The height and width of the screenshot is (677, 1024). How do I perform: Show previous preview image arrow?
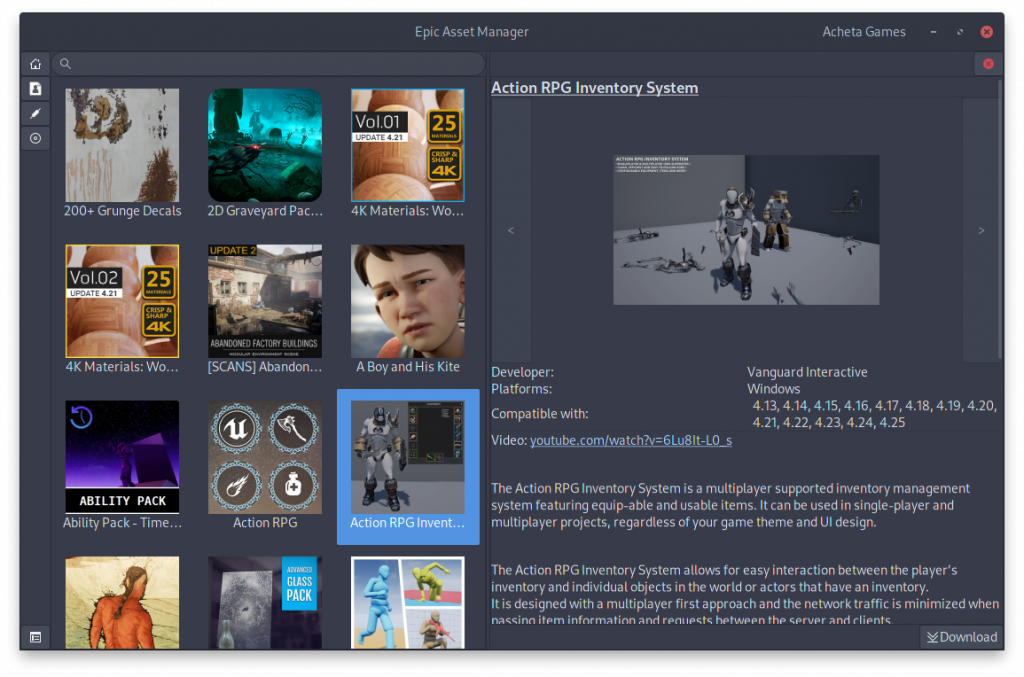click(x=511, y=230)
